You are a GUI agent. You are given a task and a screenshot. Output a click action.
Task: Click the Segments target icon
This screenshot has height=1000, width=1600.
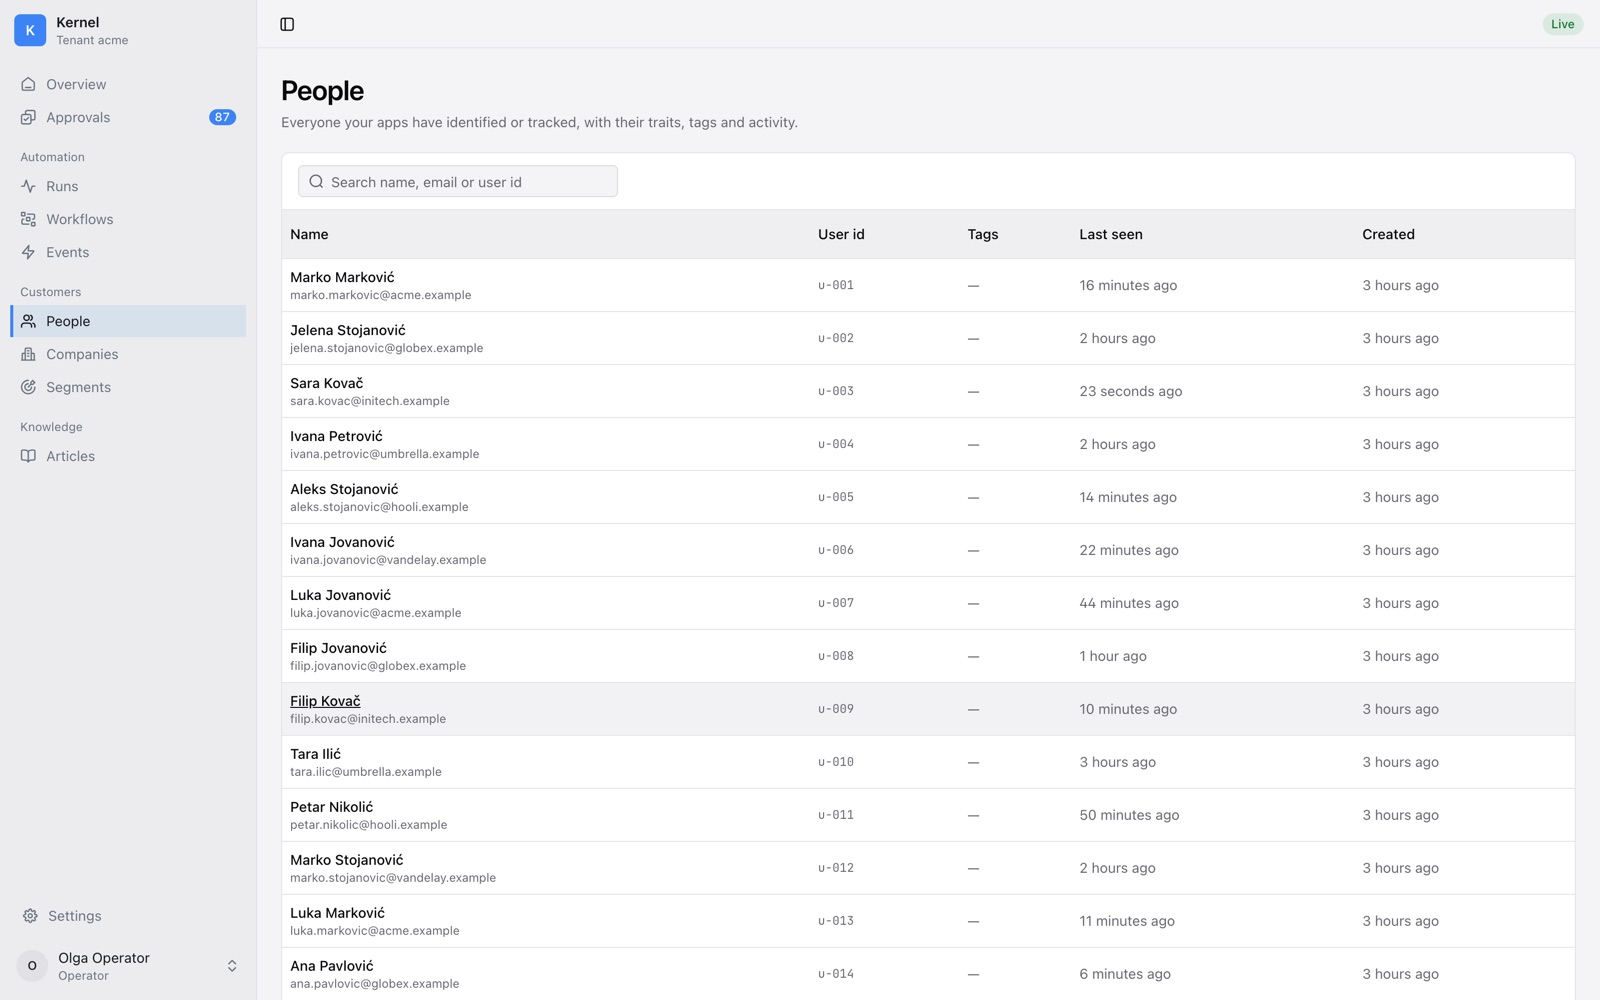tap(28, 387)
